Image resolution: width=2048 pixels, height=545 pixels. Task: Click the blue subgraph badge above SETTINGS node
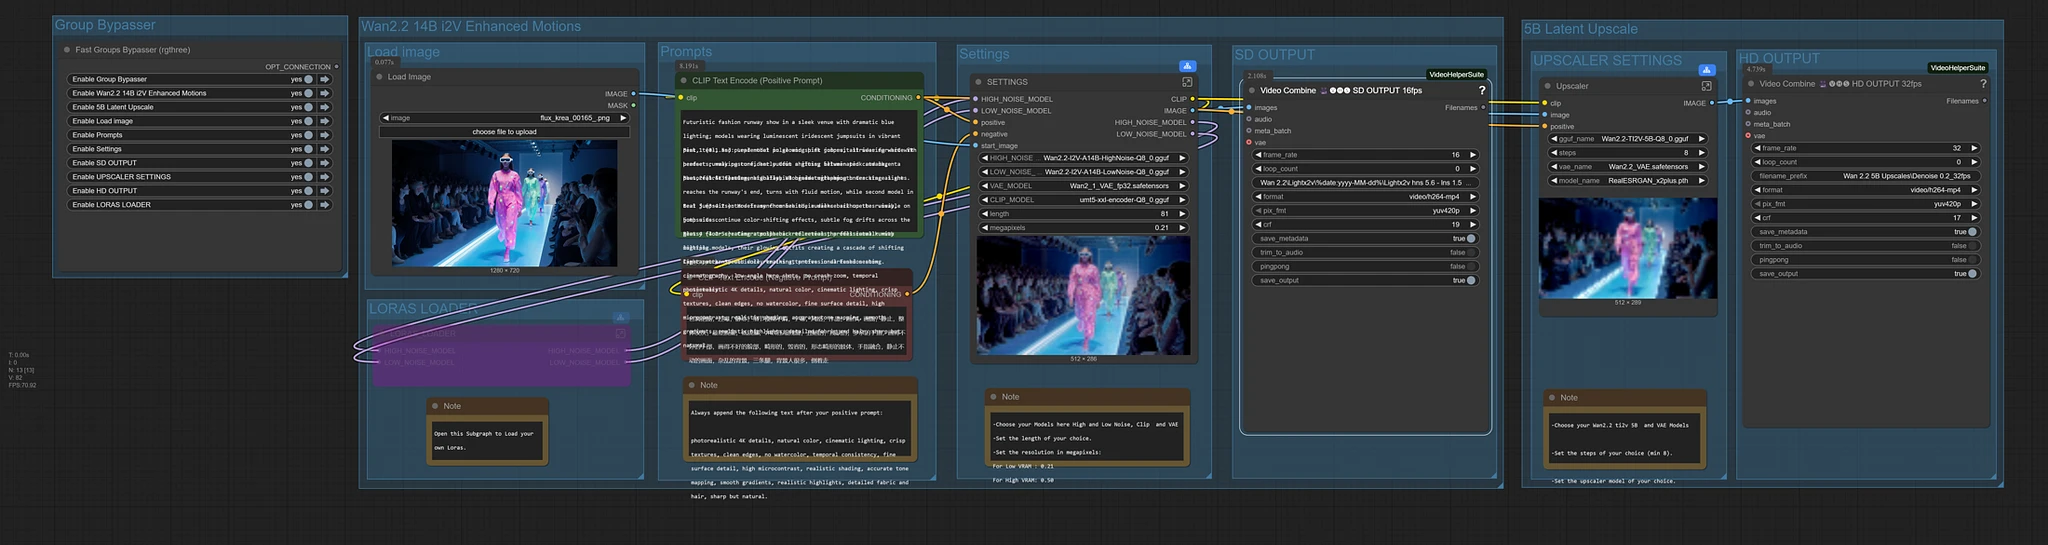[1187, 66]
